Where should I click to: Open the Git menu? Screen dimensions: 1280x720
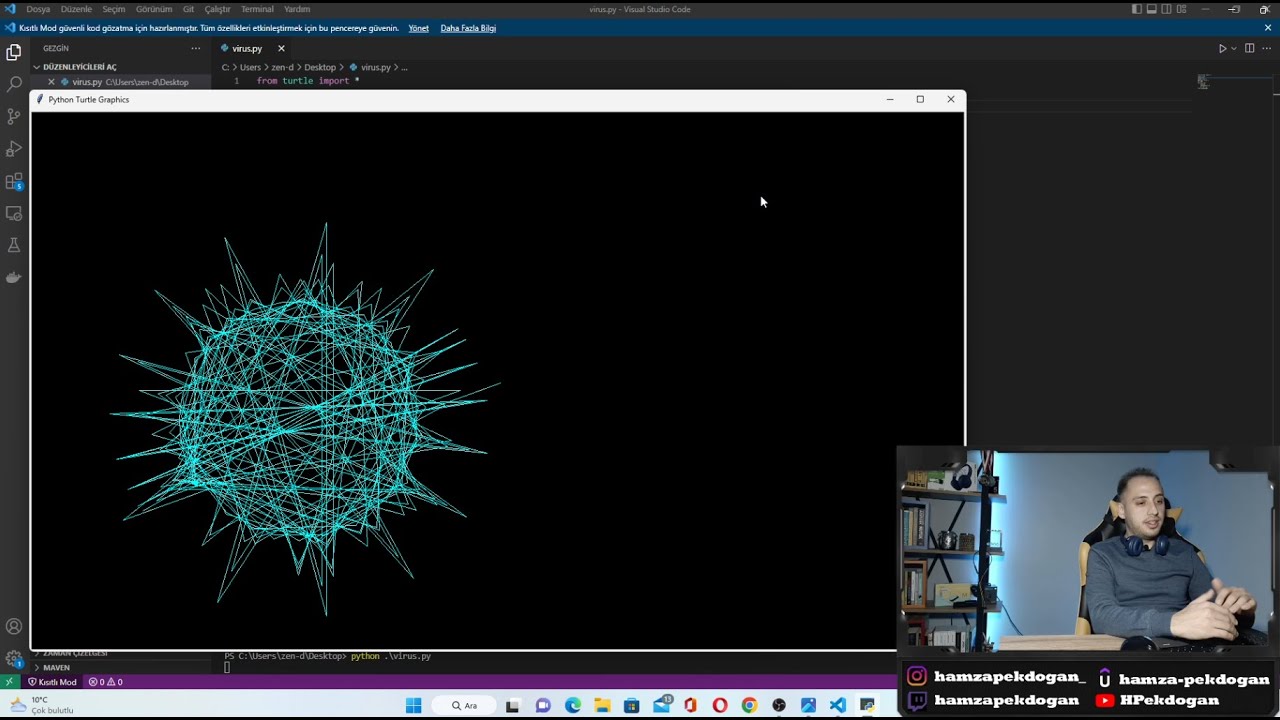[x=188, y=9]
